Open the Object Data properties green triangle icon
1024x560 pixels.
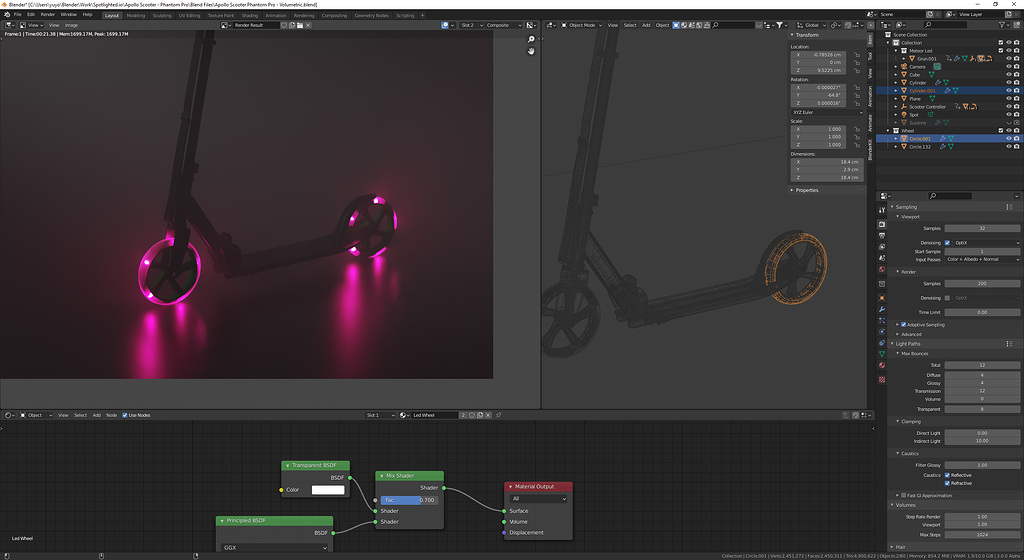(x=882, y=354)
